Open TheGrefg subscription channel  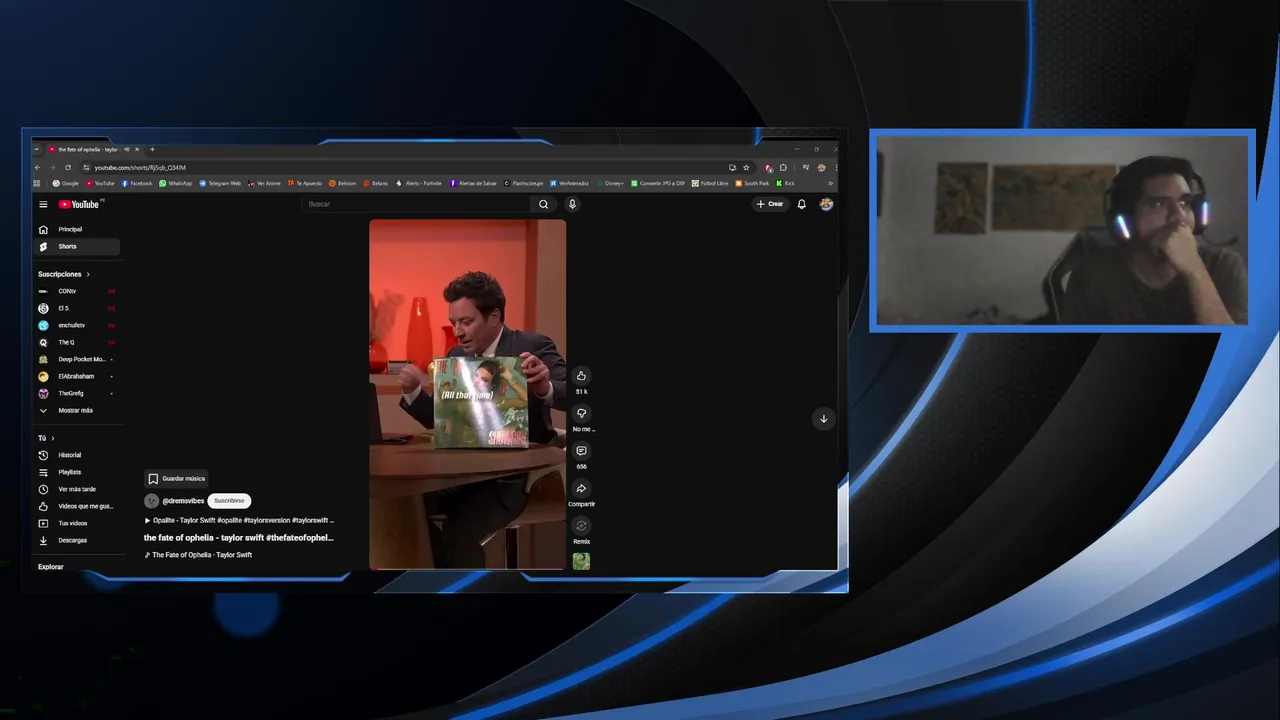[x=76, y=393]
